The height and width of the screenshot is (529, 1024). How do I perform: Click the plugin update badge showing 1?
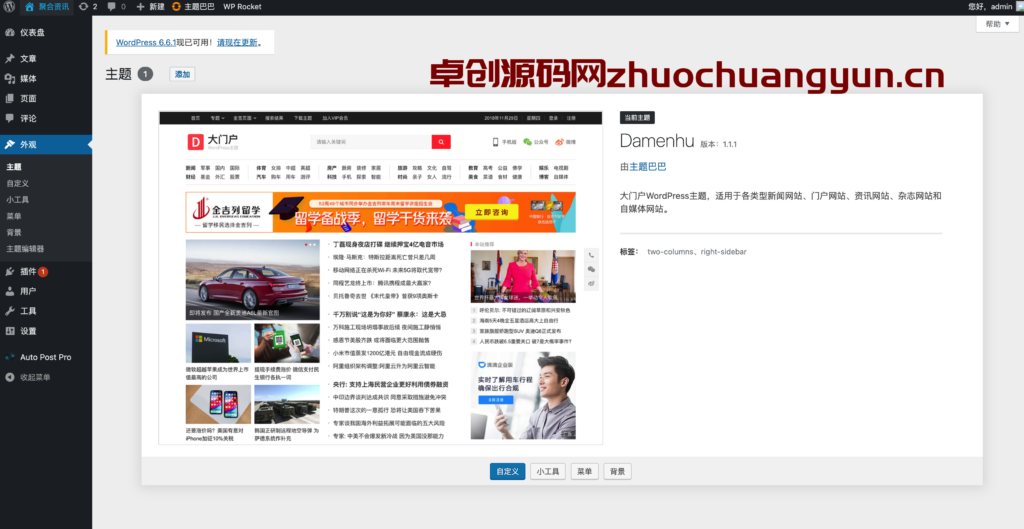(x=43, y=272)
